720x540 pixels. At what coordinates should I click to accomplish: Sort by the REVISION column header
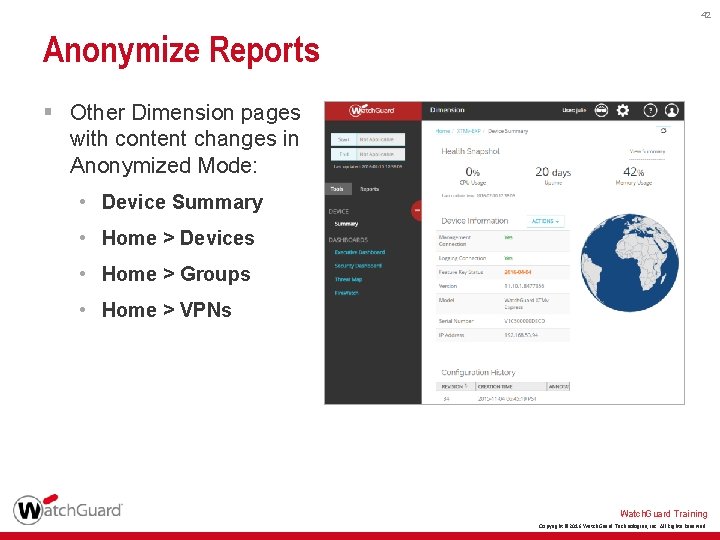coord(455,387)
